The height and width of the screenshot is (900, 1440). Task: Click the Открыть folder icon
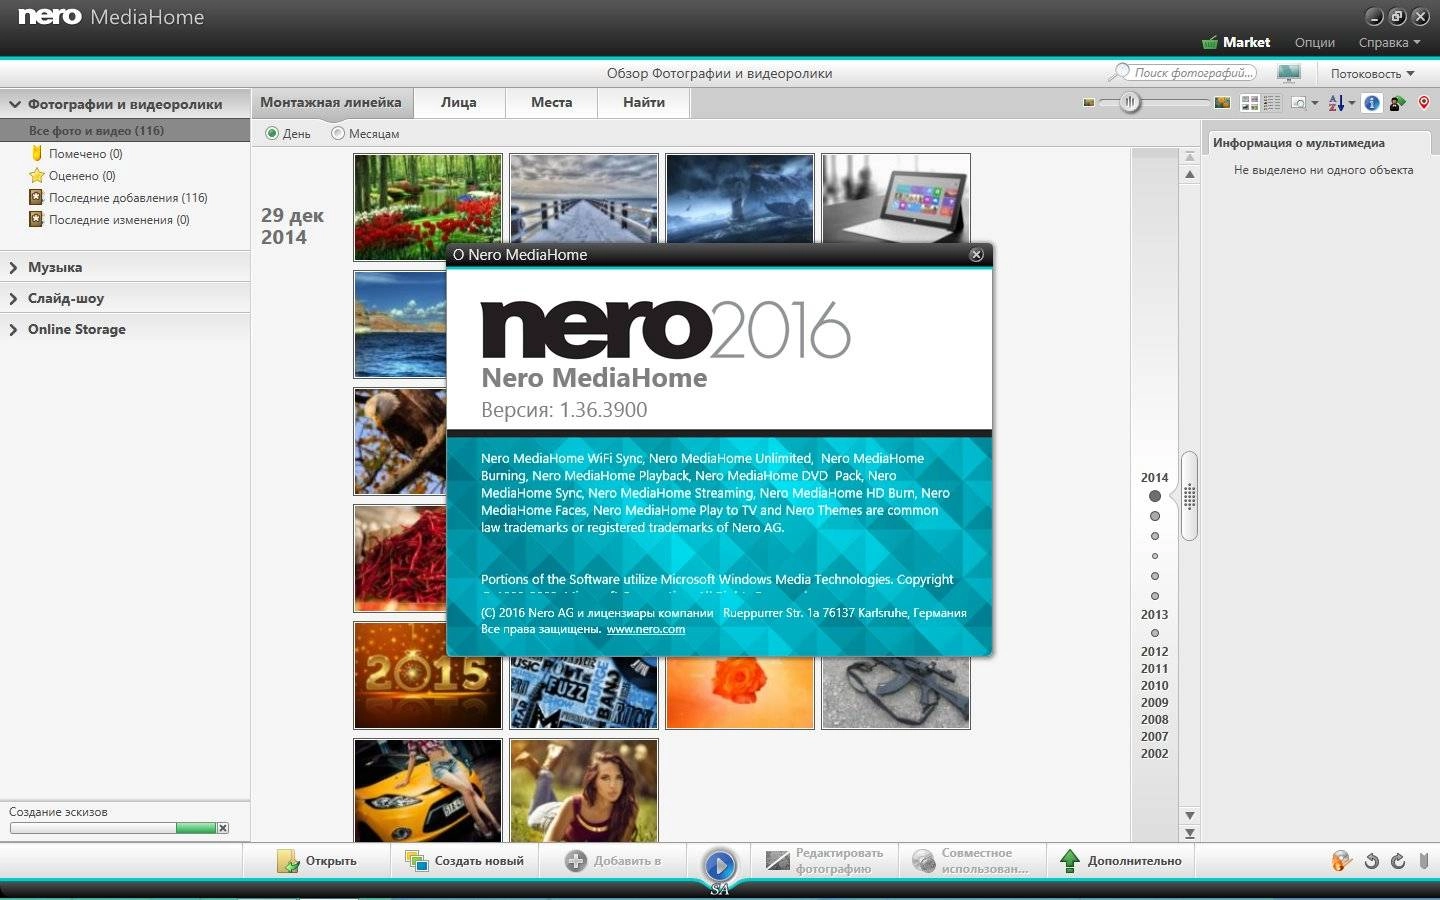[x=288, y=861]
